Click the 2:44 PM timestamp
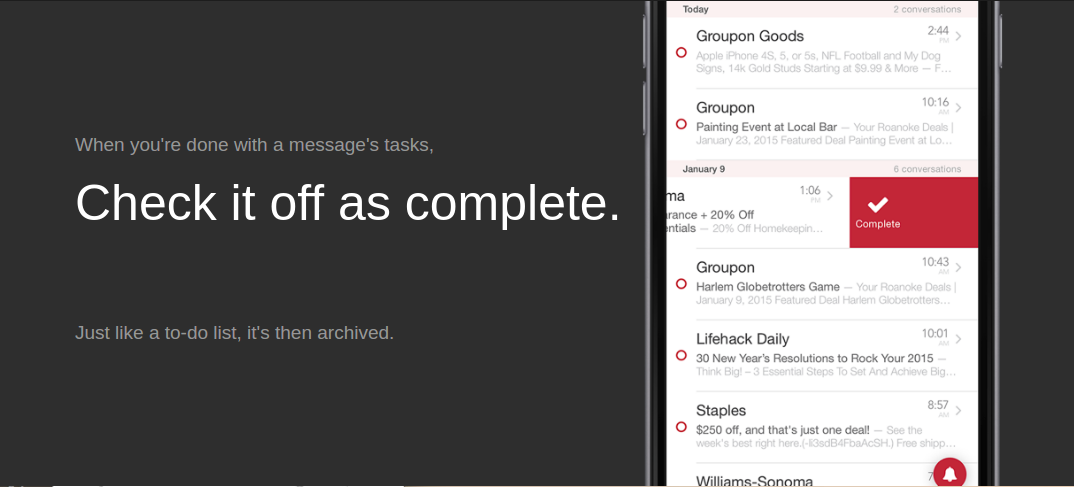1074x487 pixels. click(x=938, y=34)
